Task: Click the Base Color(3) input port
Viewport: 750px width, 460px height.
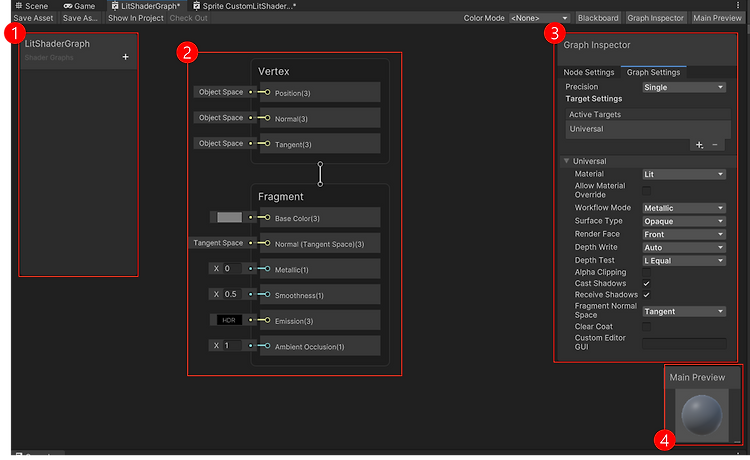Action: point(267,218)
